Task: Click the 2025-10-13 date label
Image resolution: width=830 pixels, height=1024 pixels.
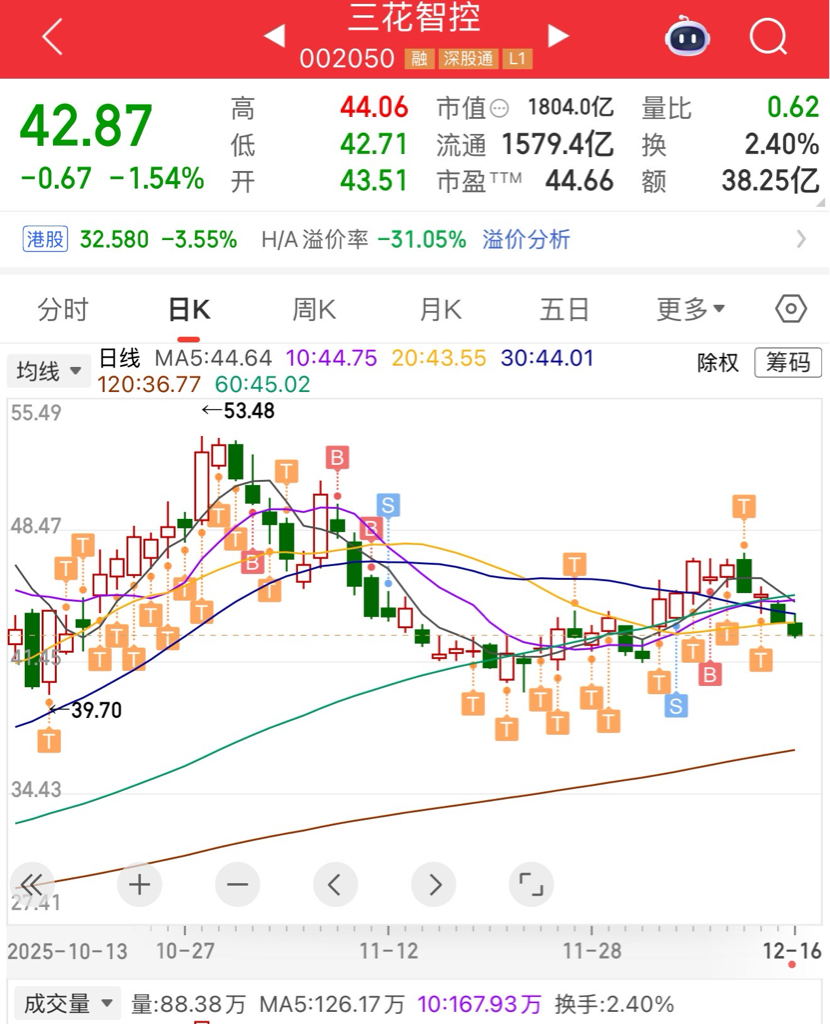Action: 67,951
